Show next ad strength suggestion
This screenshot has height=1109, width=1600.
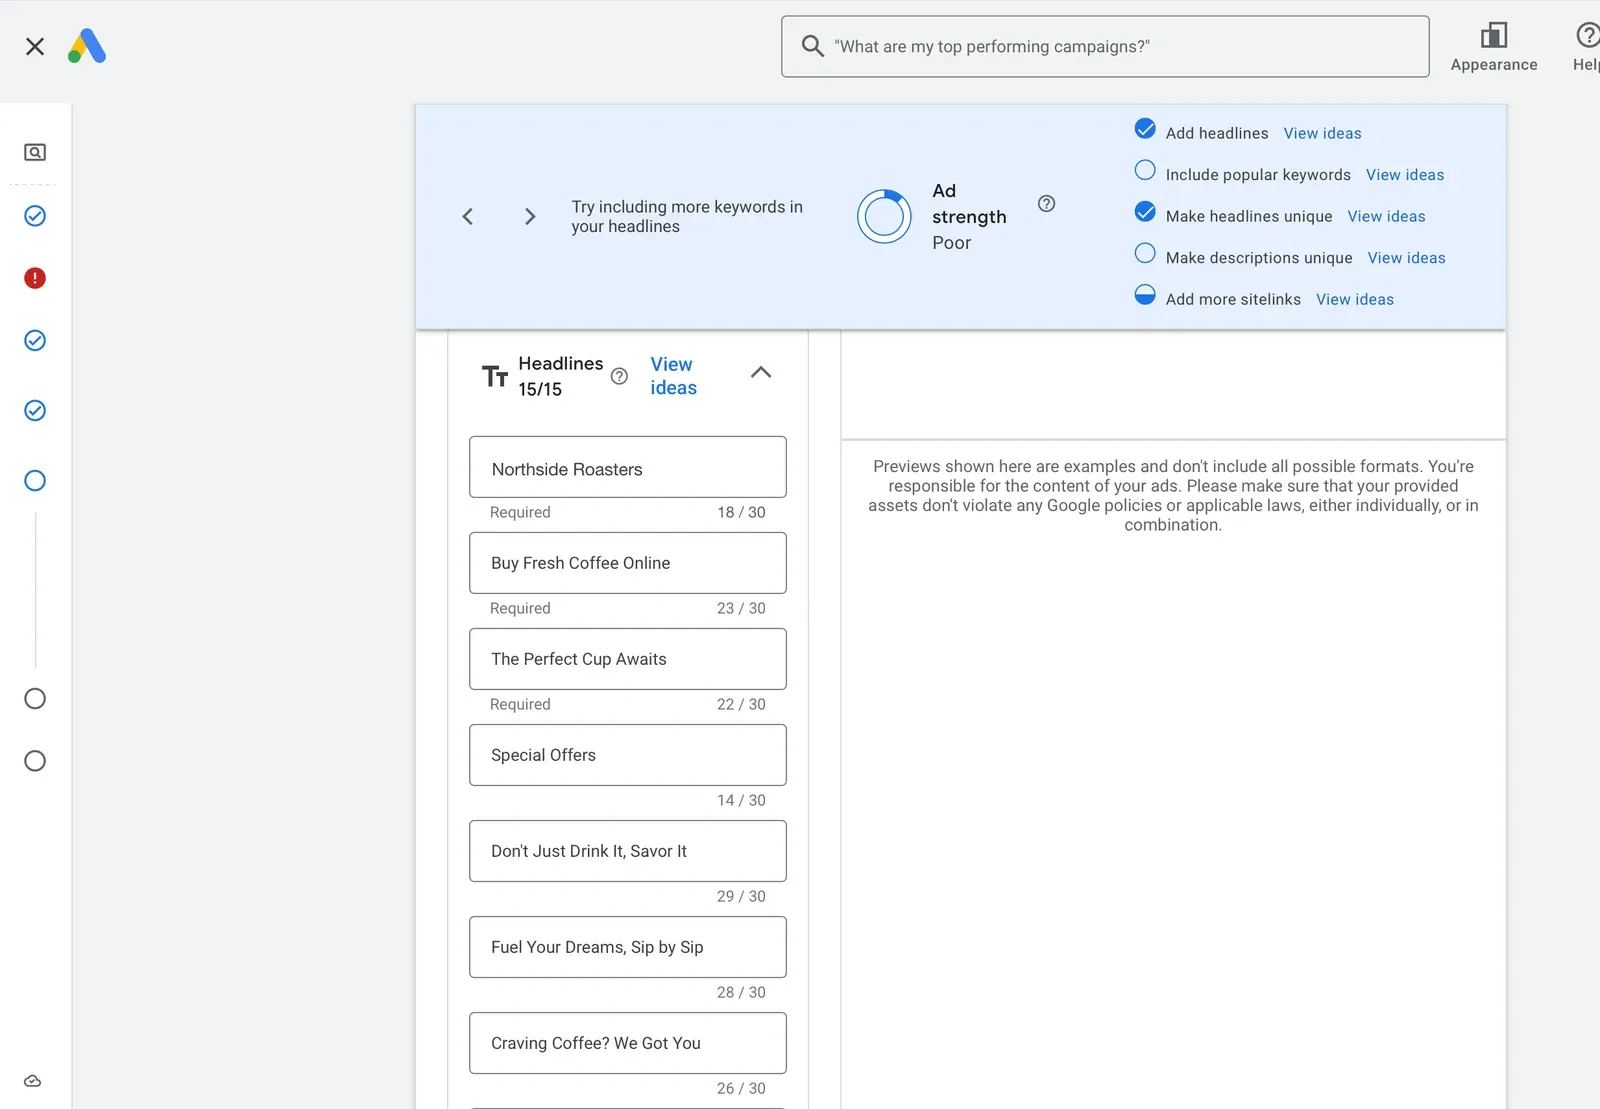[x=530, y=216]
